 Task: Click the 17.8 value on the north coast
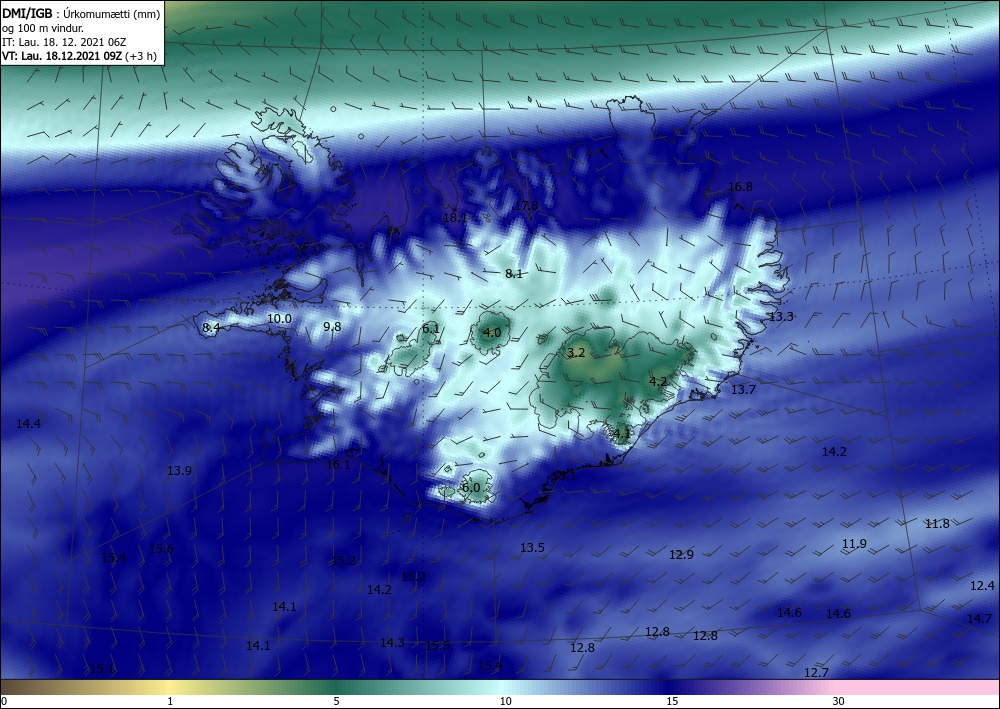point(526,205)
